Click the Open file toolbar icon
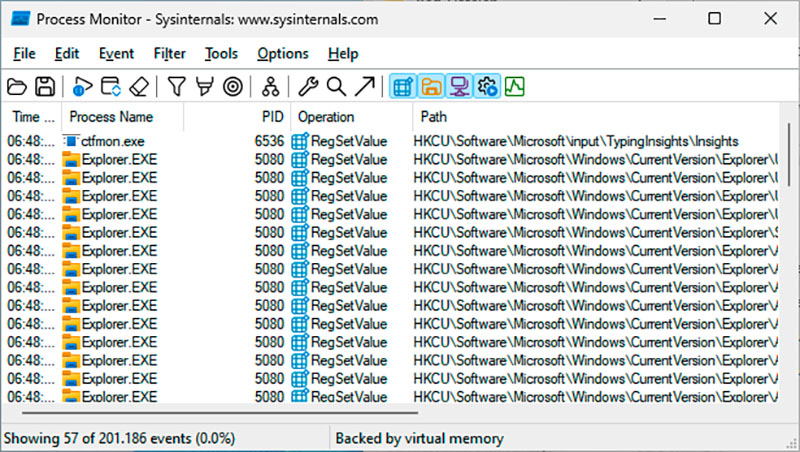Viewport: 800px width, 452px height. (17, 87)
